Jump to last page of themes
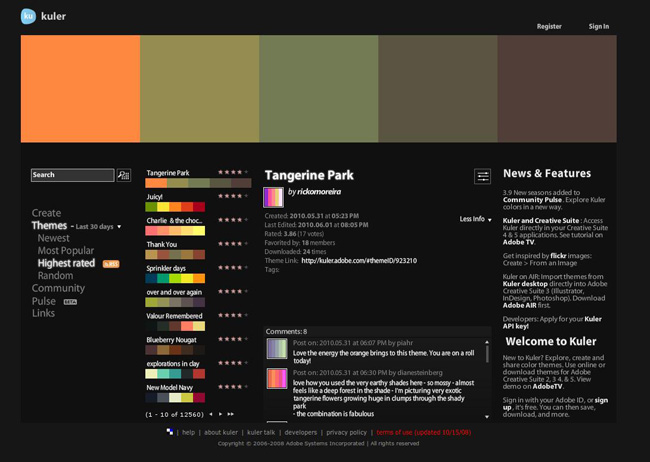 click(x=230, y=414)
